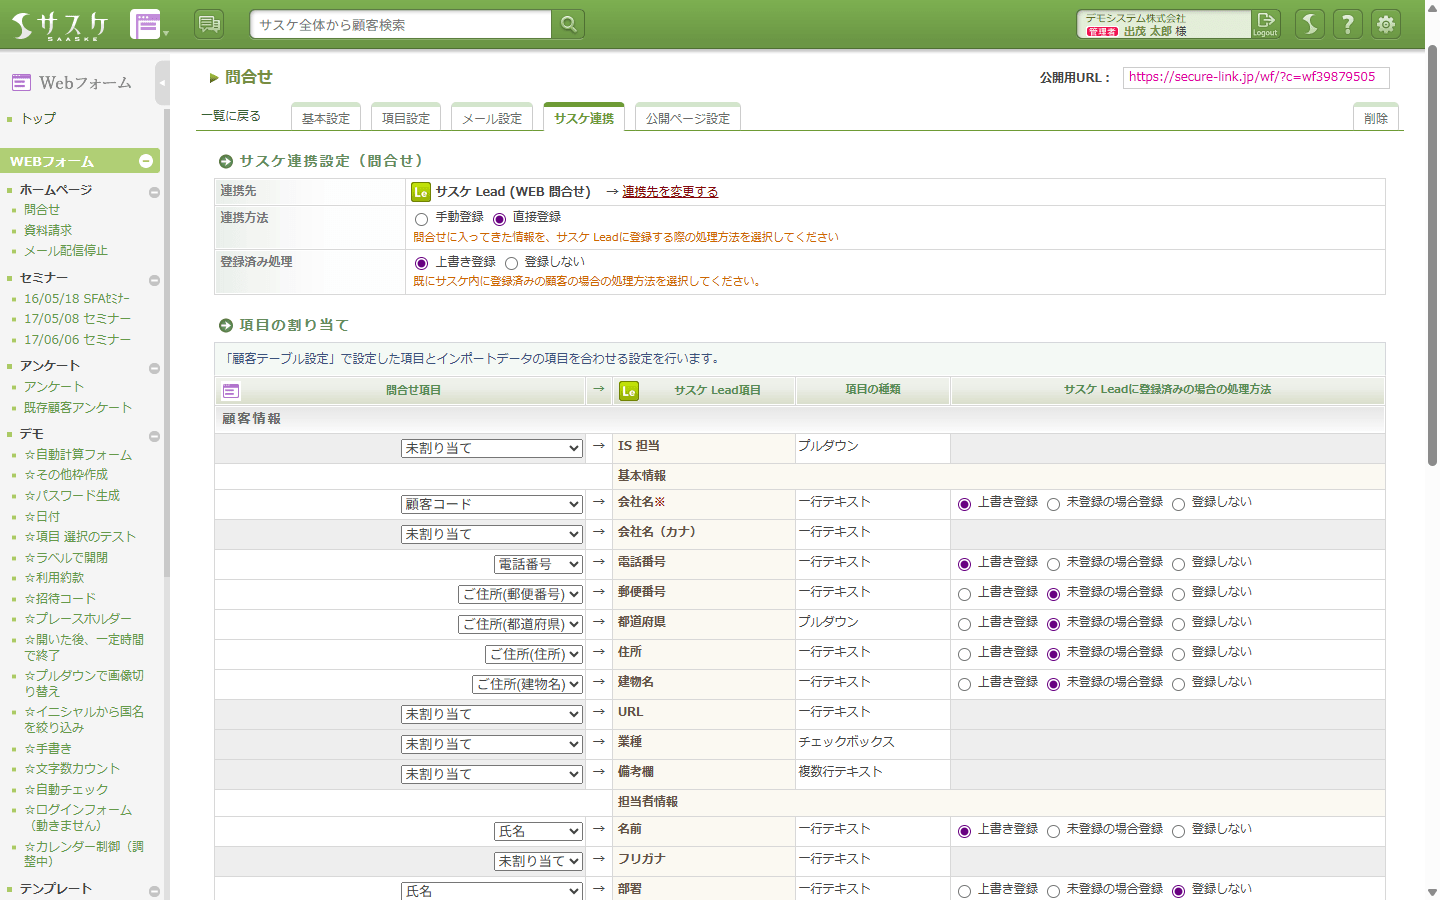
Task: Click the green Le サスケ Lead icon in table header
Action: point(629,390)
